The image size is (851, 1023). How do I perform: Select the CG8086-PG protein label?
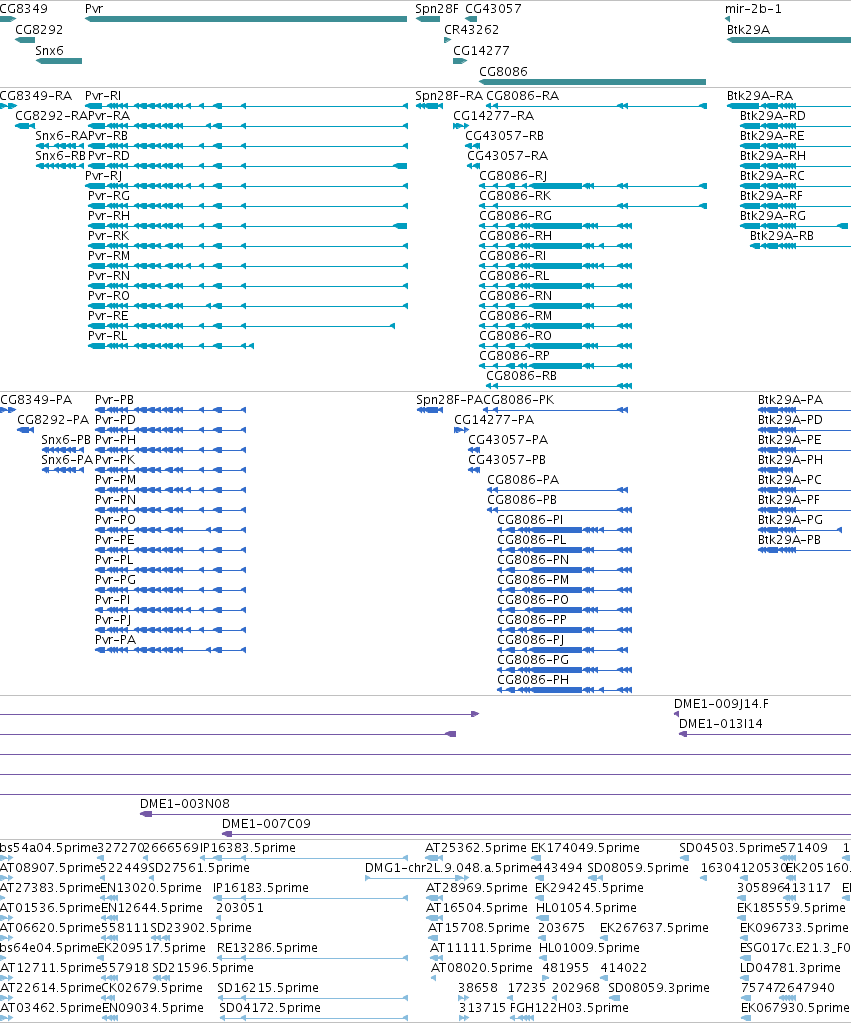533,660
